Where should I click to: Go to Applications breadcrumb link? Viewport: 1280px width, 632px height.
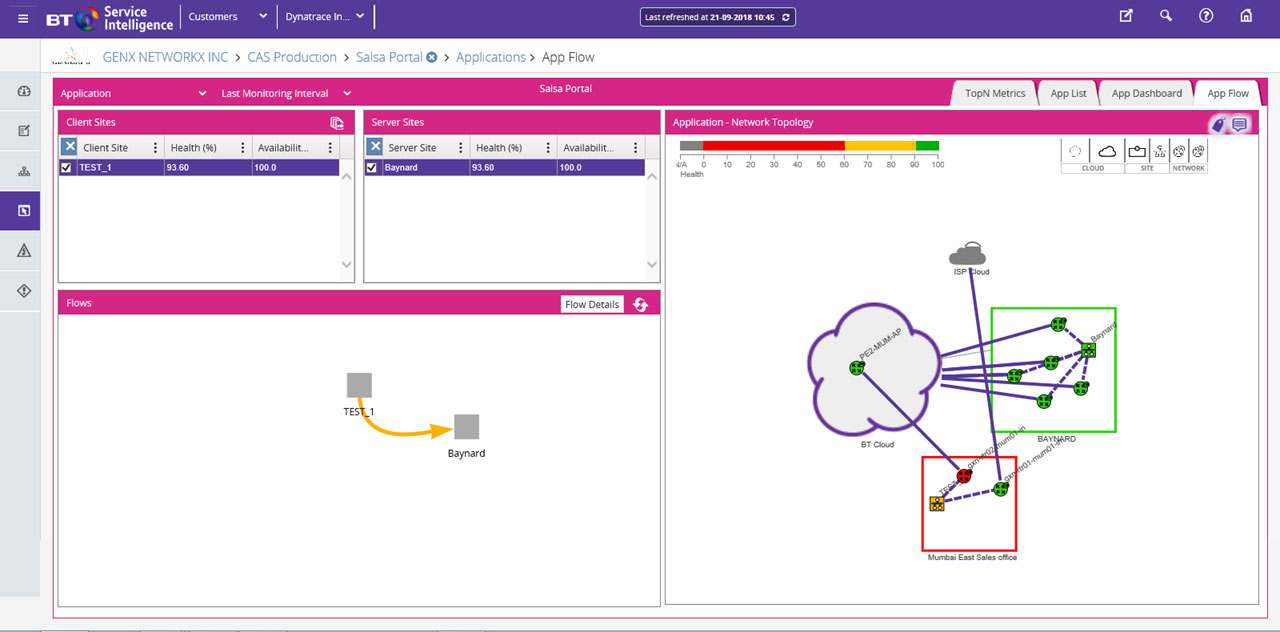[x=491, y=57]
